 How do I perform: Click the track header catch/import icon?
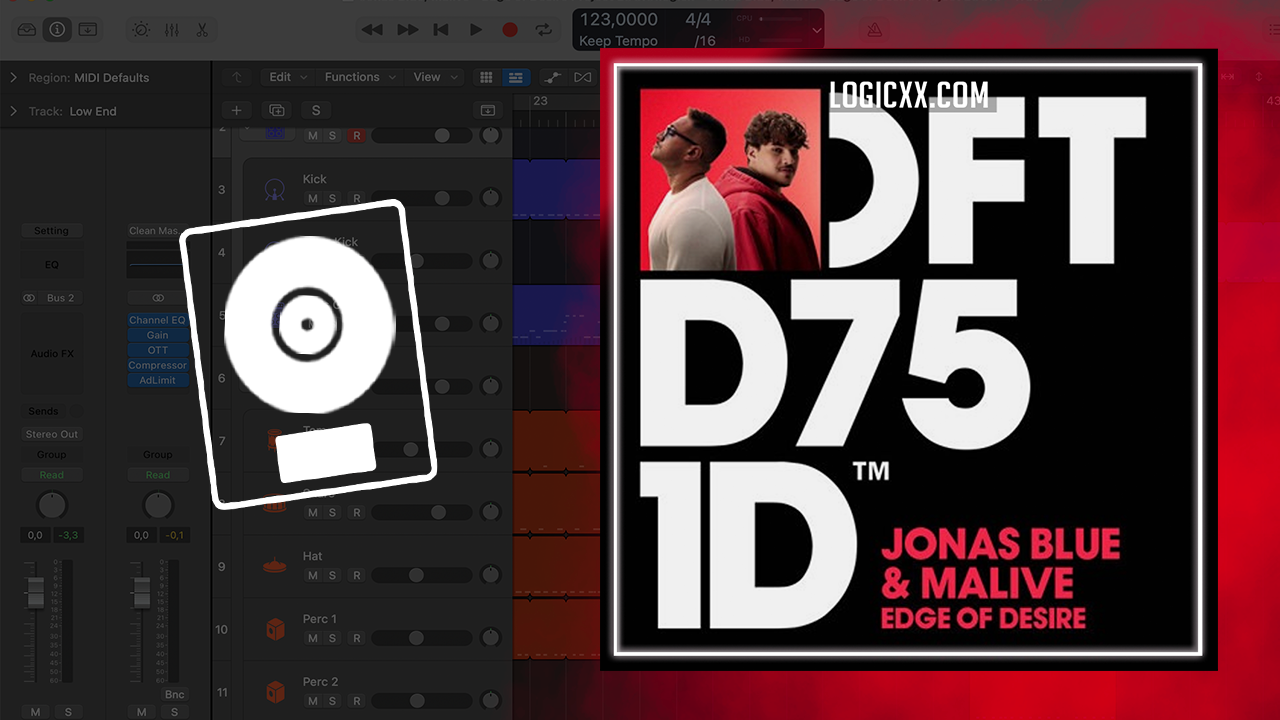pos(488,110)
